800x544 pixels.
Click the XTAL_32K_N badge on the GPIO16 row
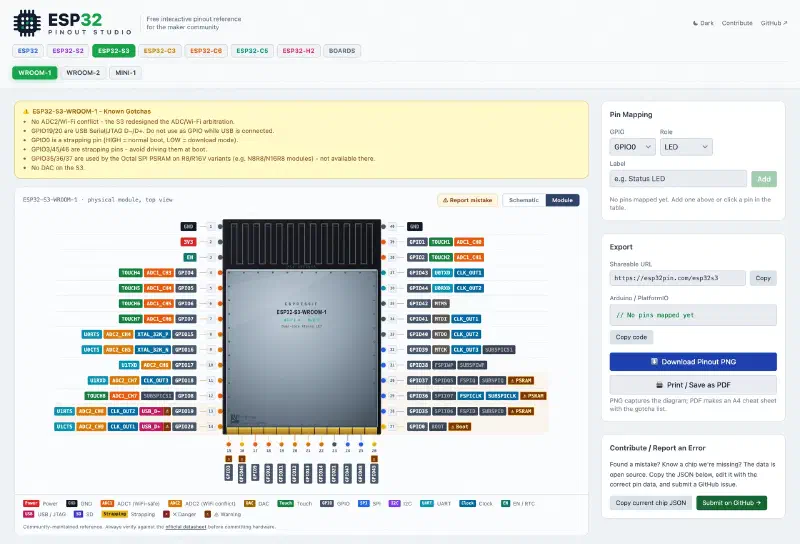[153, 350]
